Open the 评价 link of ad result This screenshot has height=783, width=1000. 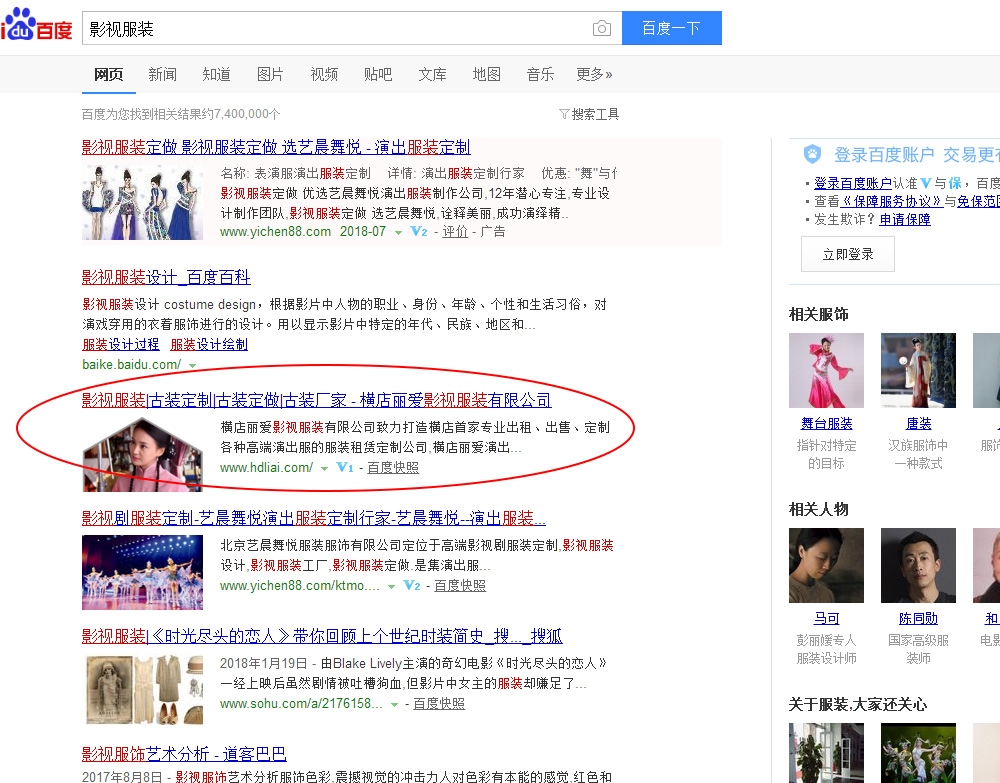pyautogui.click(x=455, y=231)
